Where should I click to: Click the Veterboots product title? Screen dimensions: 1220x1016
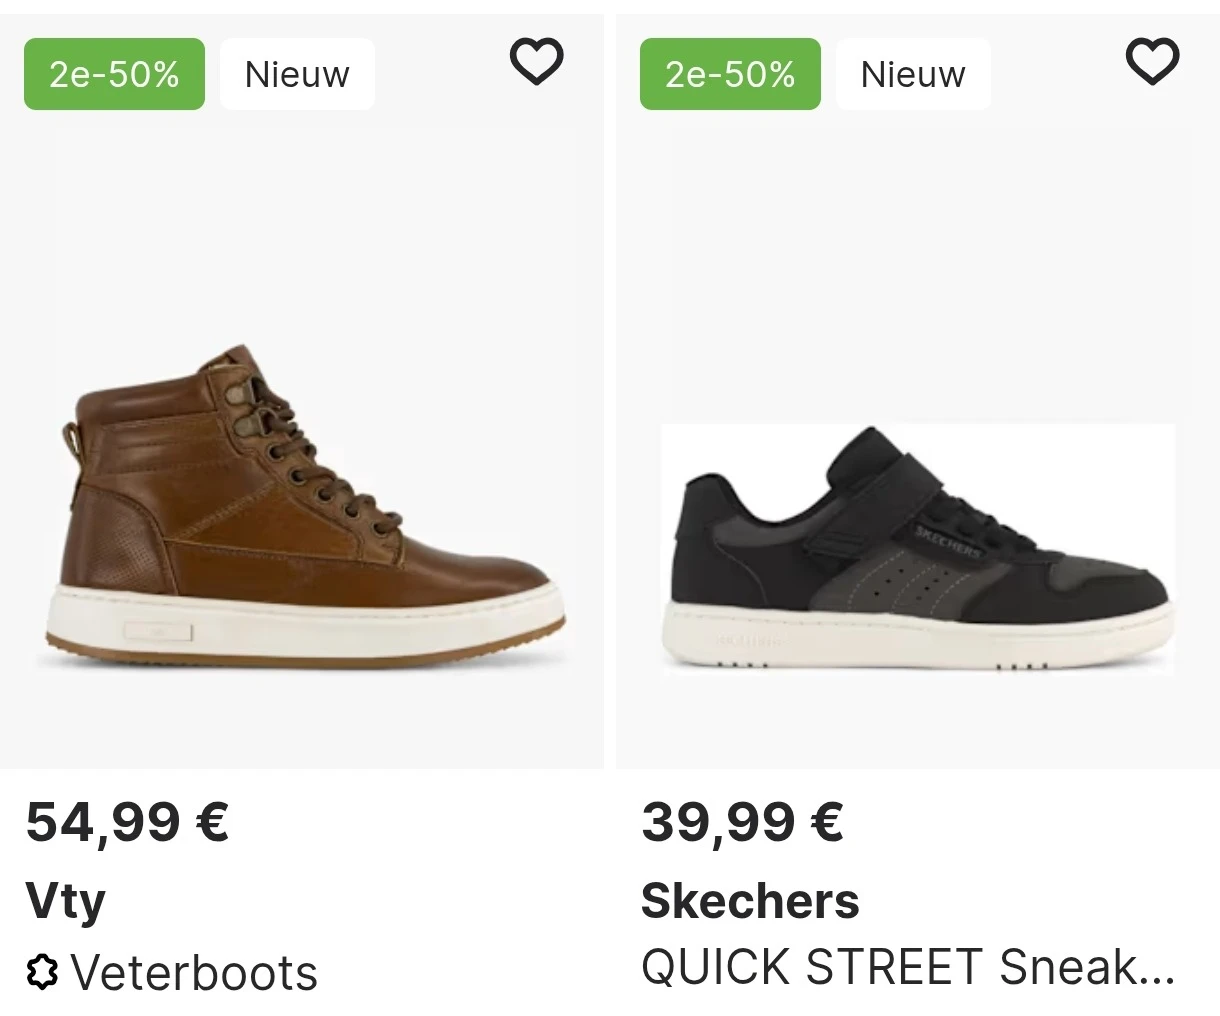click(x=194, y=972)
